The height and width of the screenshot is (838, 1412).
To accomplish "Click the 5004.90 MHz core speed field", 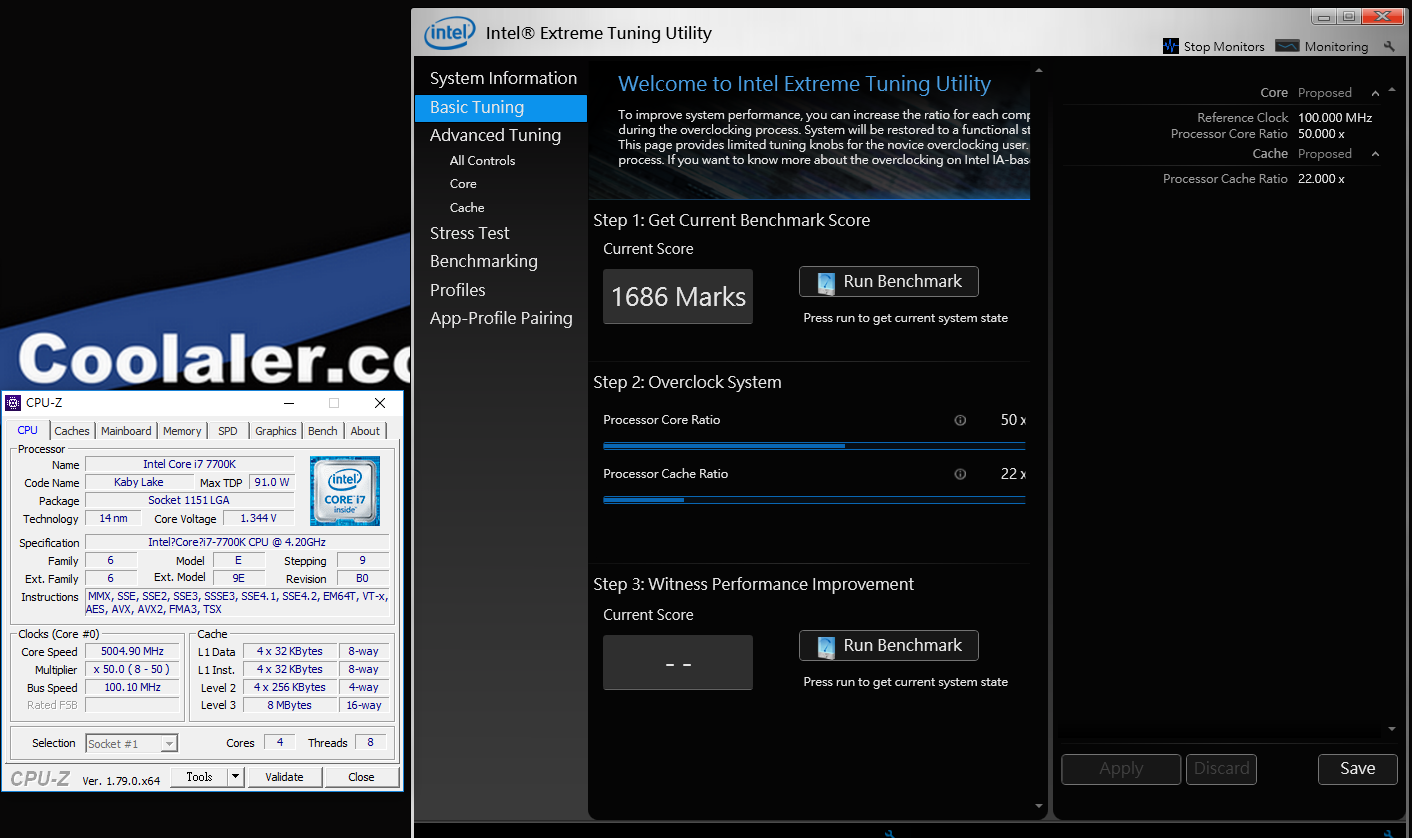I will tap(134, 651).
